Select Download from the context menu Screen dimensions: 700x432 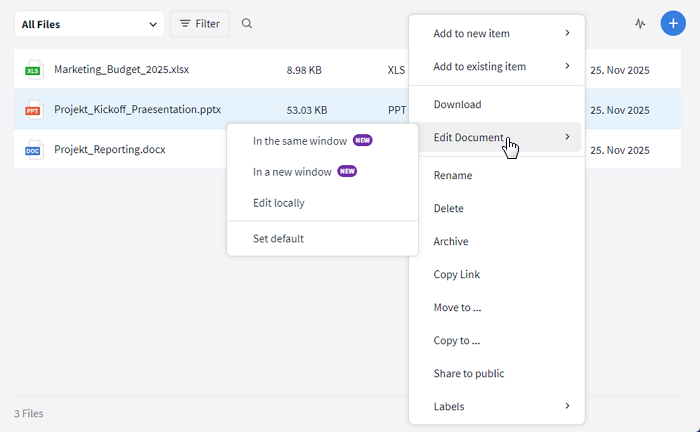(x=457, y=105)
